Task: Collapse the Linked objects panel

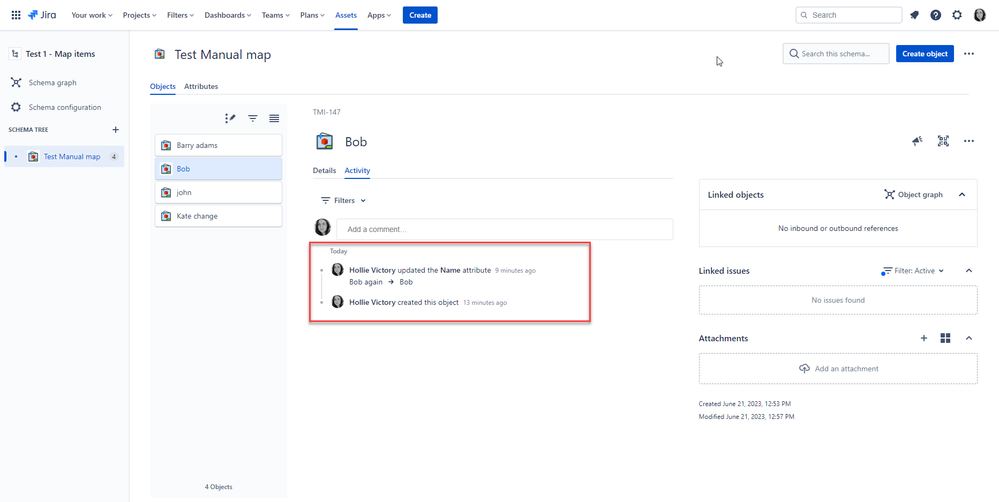Action: (962, 194)
